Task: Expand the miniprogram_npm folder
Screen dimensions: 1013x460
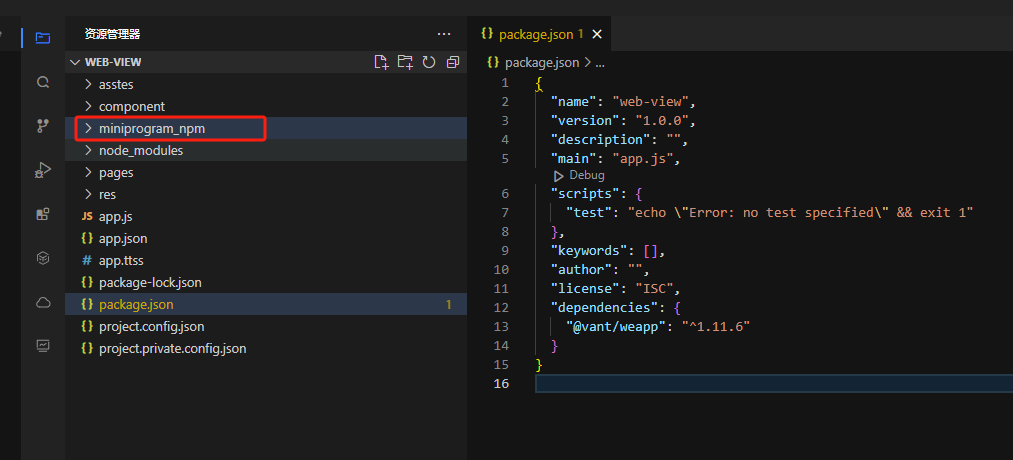Action: coord(151,129)
